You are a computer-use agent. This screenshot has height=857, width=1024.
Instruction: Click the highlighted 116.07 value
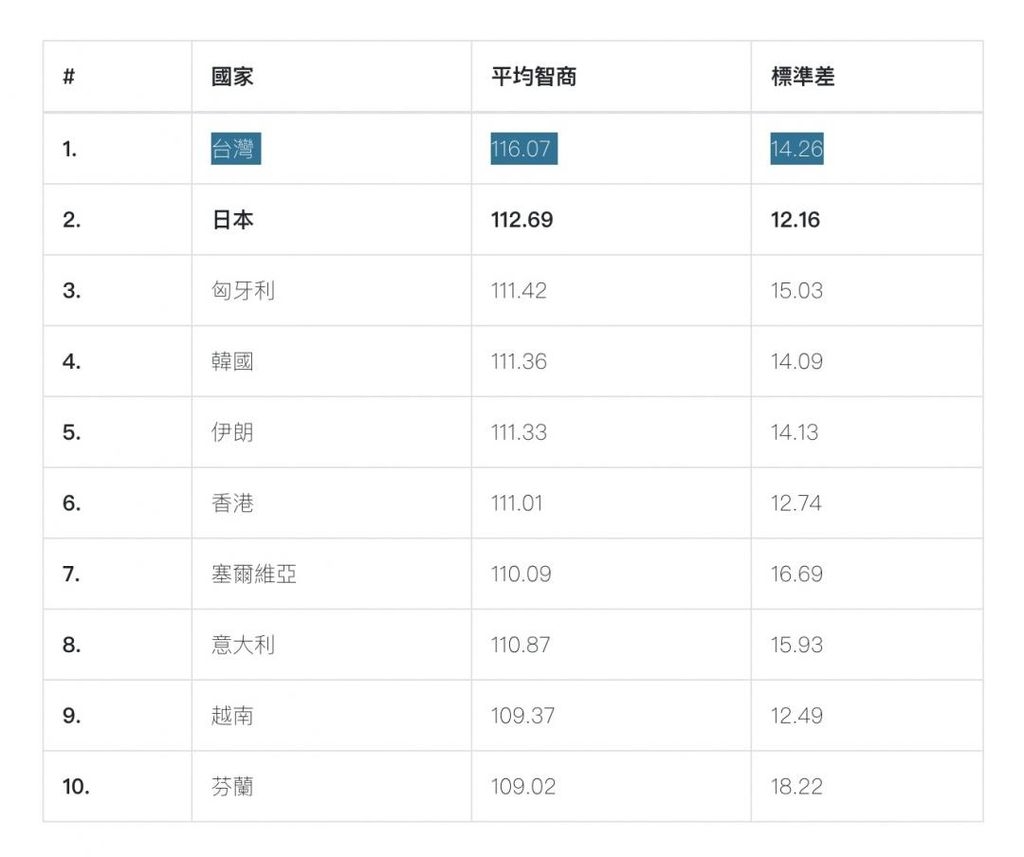click(522, 149)
